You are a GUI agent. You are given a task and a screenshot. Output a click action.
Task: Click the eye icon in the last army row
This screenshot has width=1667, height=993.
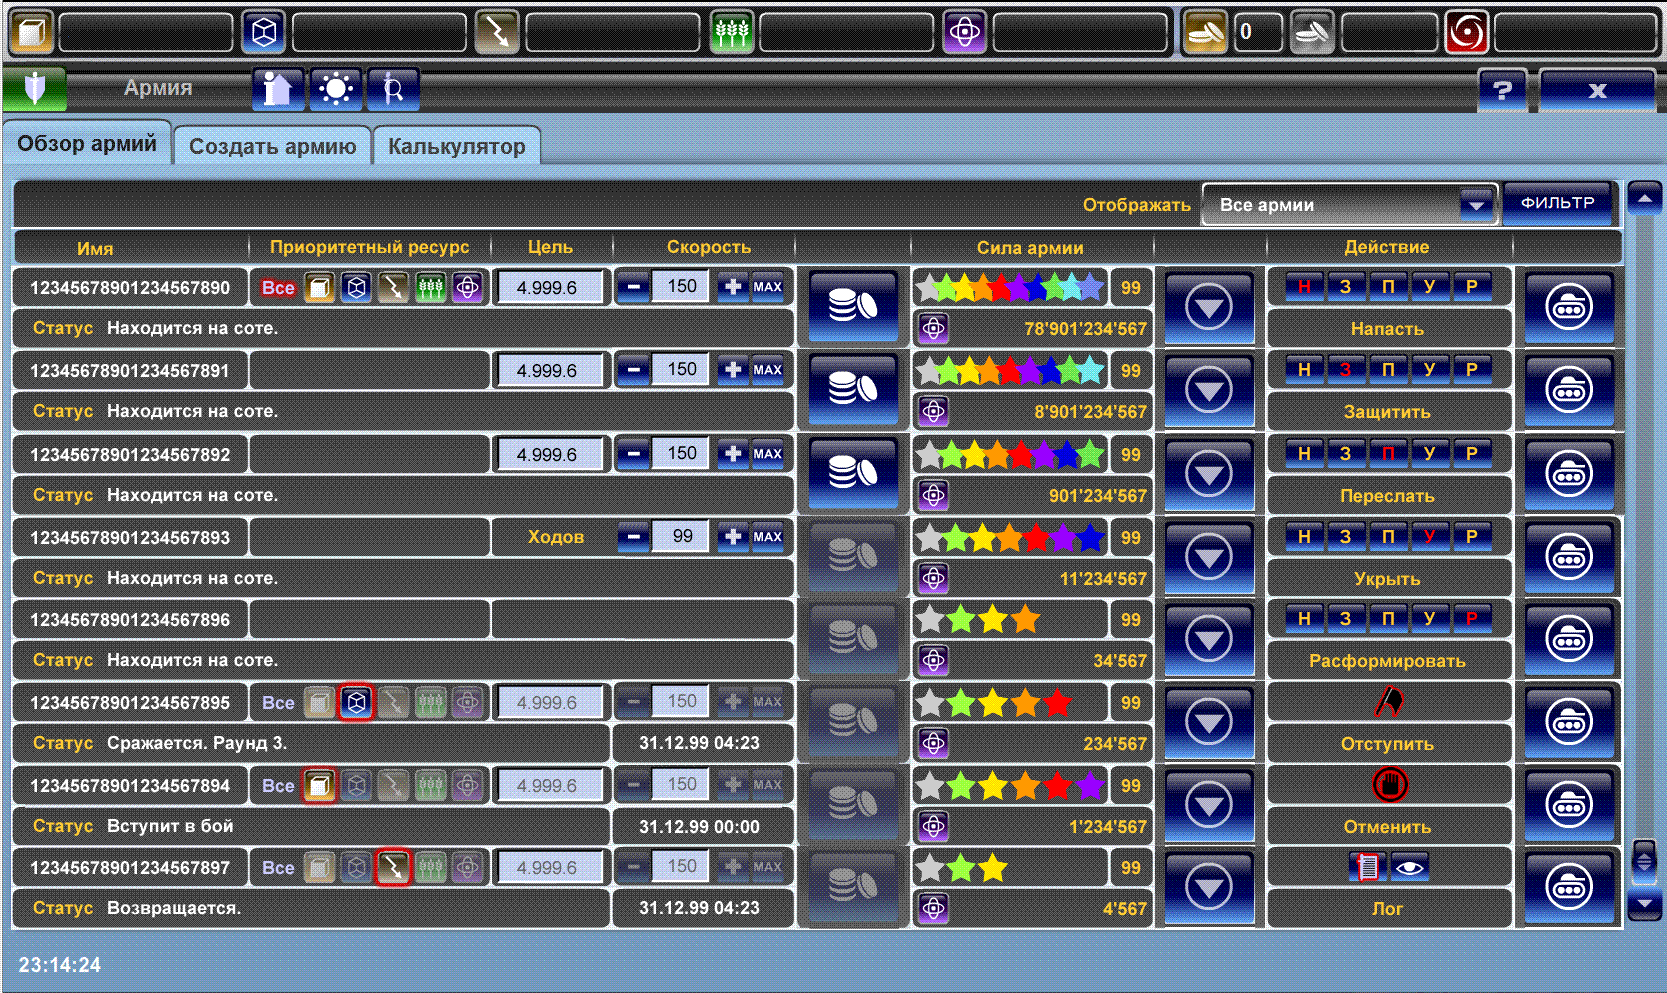1409,867
